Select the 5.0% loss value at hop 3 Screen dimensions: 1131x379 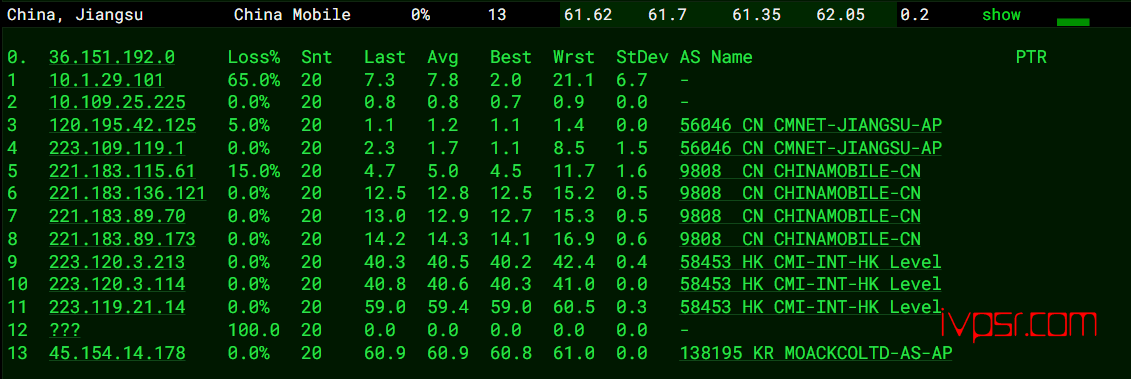click(249, 125)
